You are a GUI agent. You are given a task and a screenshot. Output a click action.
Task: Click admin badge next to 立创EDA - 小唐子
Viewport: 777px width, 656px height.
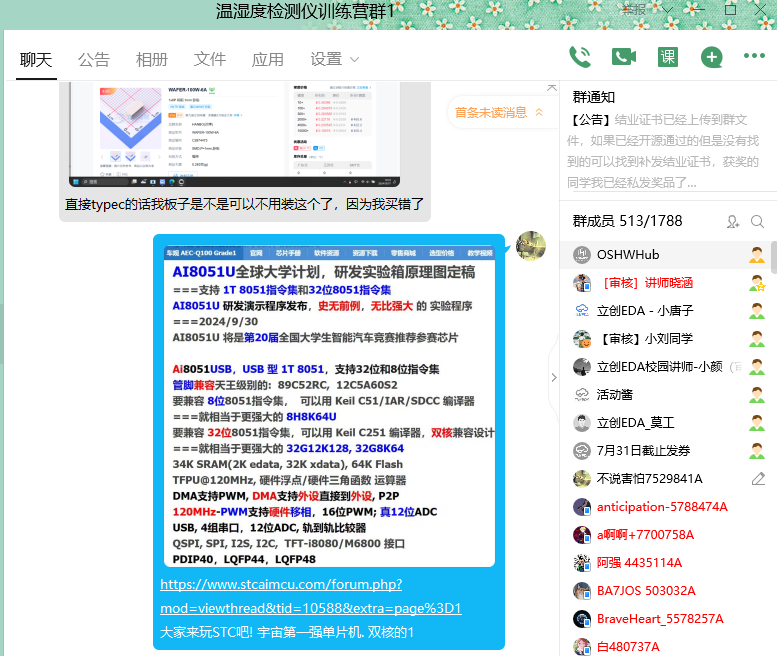click(x=757, y=311)
